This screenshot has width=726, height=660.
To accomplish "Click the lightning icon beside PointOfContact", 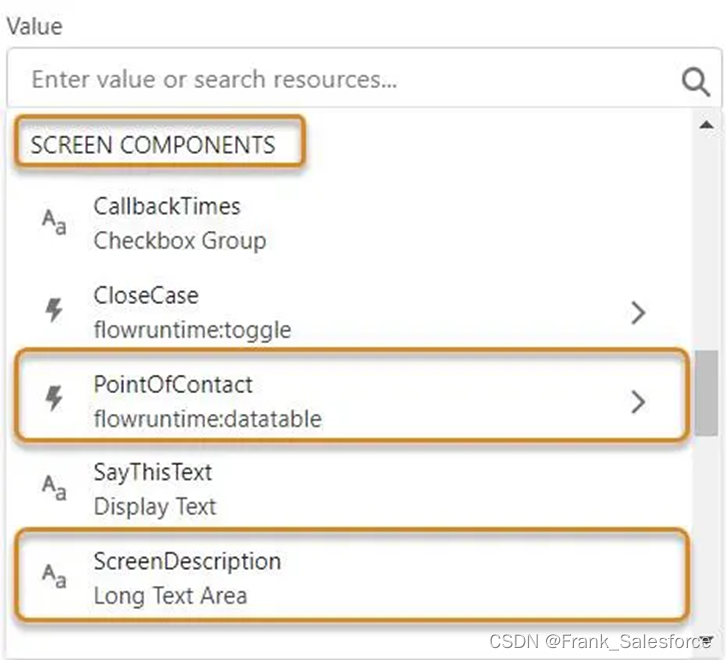I will click(x=54, y=400).
